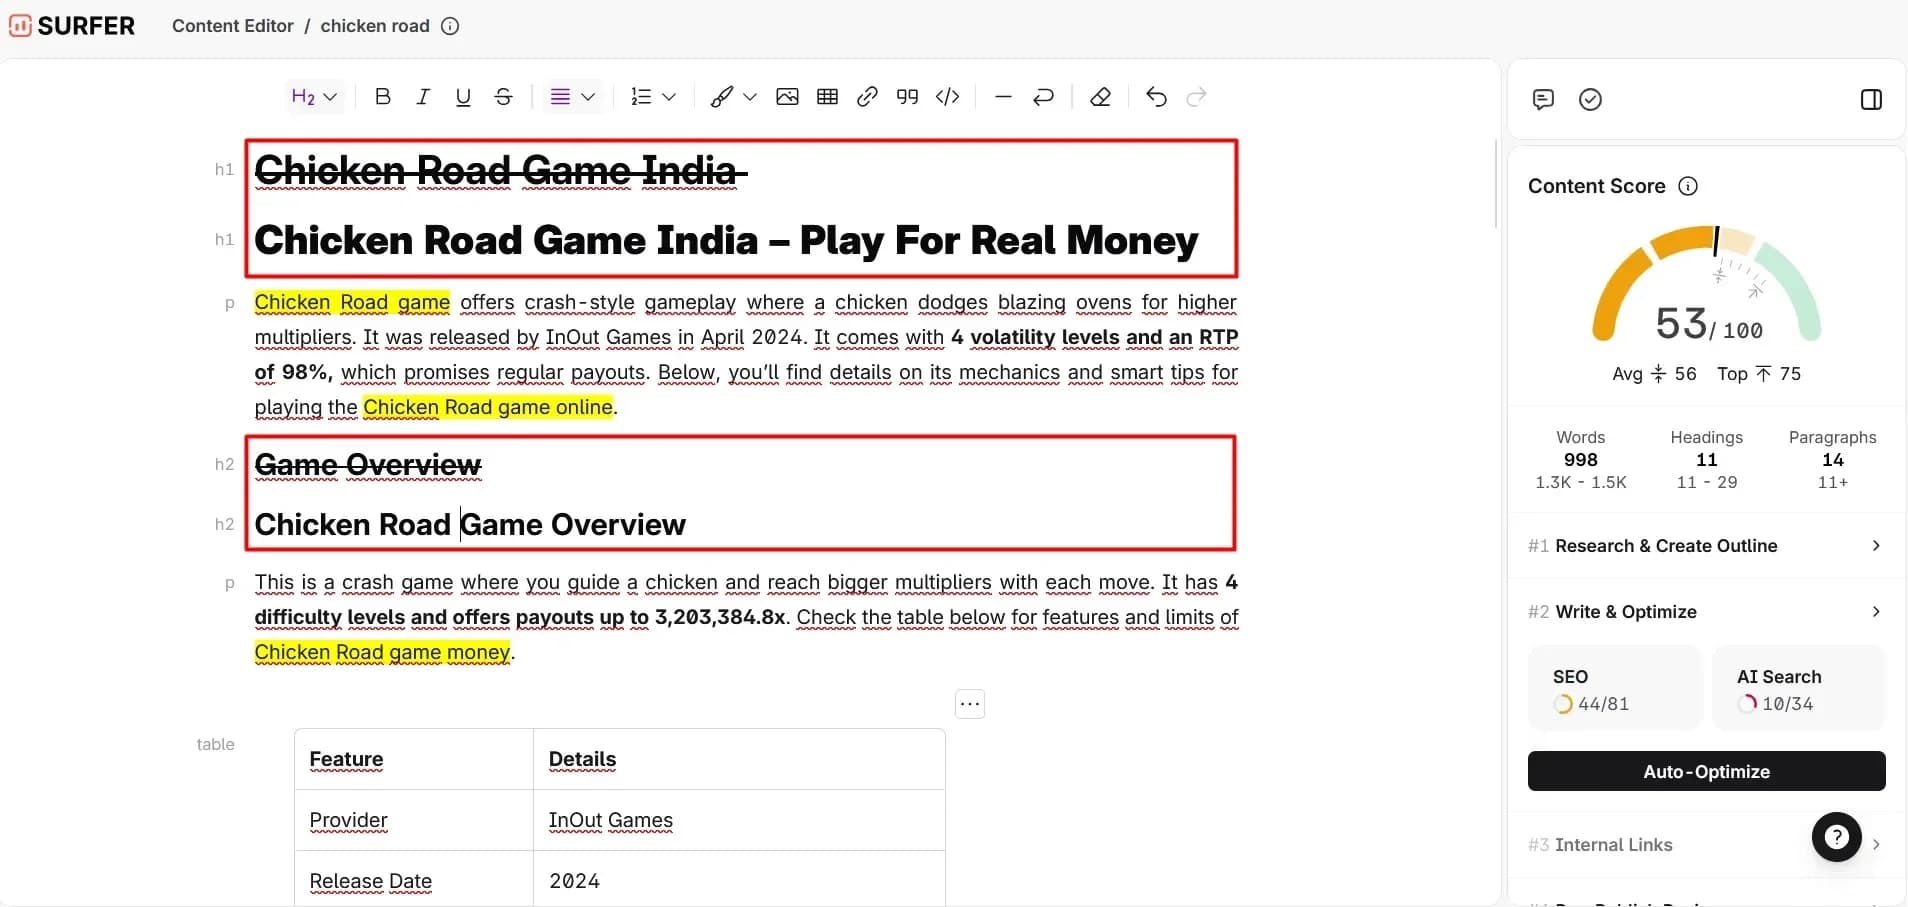Insert a code block
1908x907 pixels.
(948, 97)
